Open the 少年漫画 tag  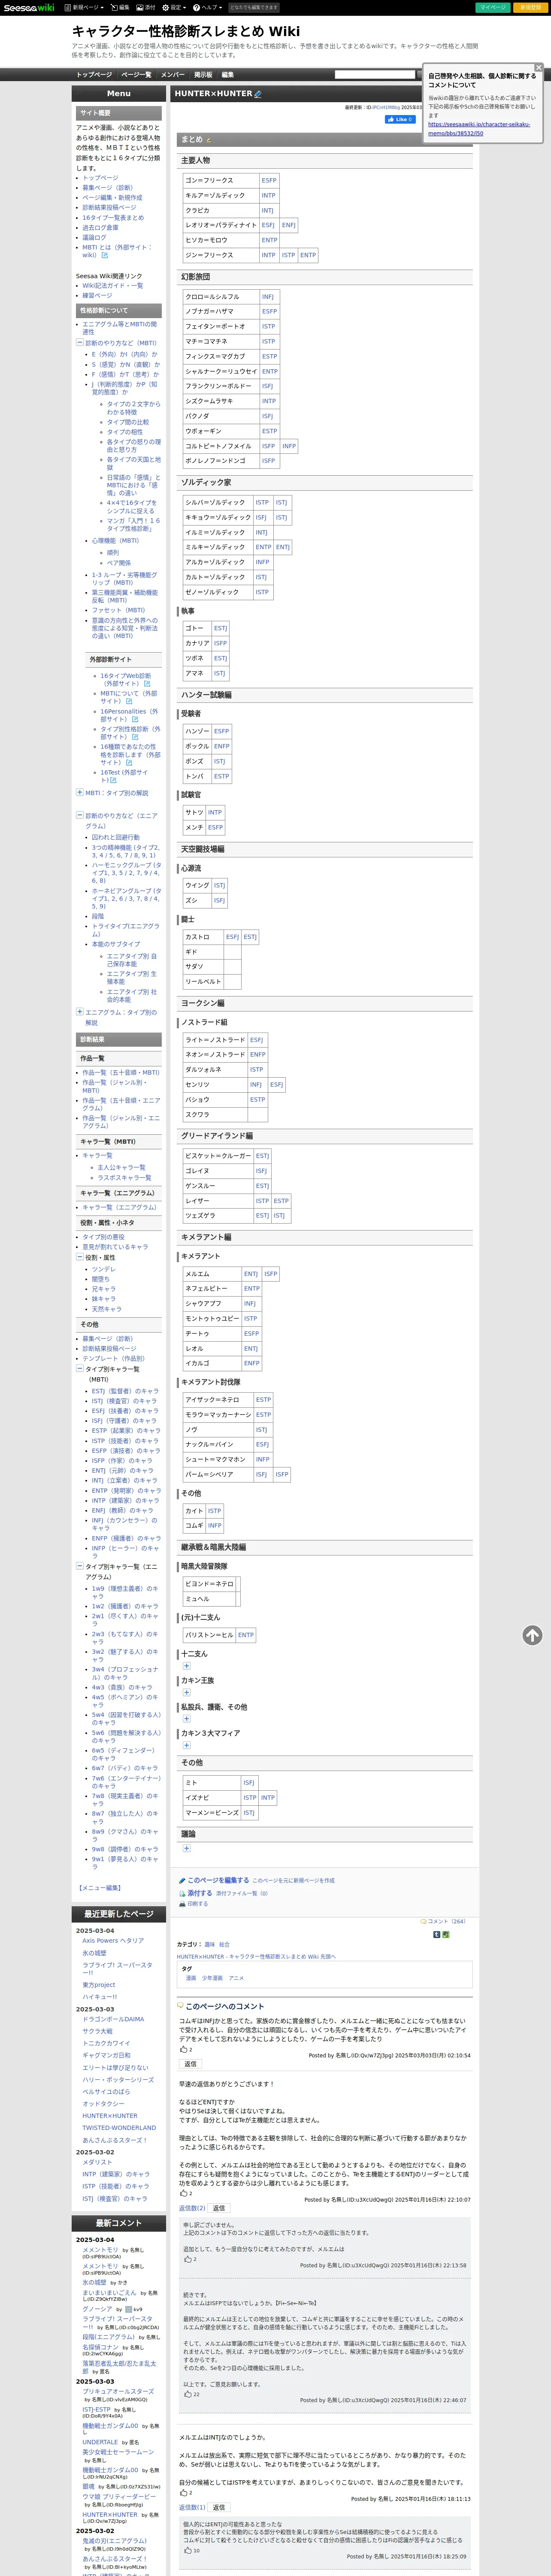212,1977
